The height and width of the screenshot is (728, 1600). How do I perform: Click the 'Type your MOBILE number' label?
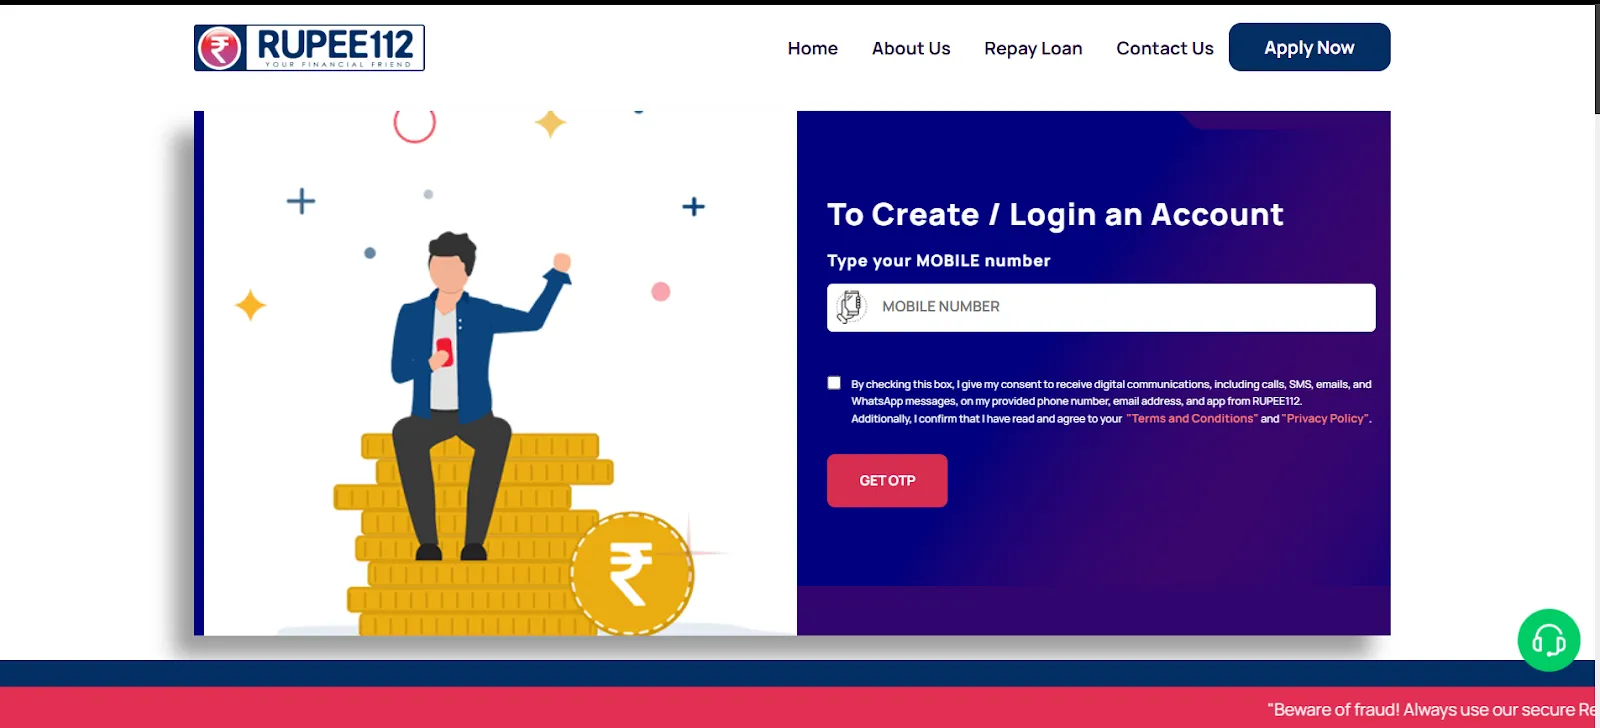tap(938, 261)
